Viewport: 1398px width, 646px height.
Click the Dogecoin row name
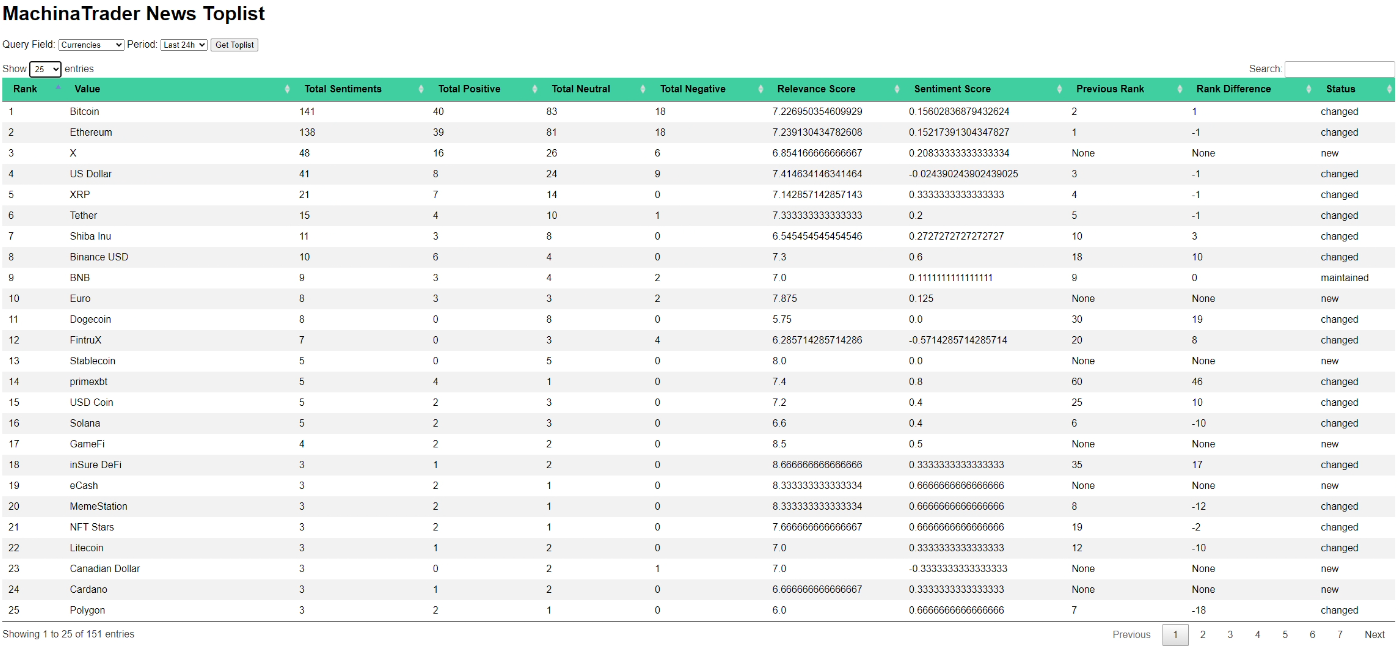tap(90, 320)
